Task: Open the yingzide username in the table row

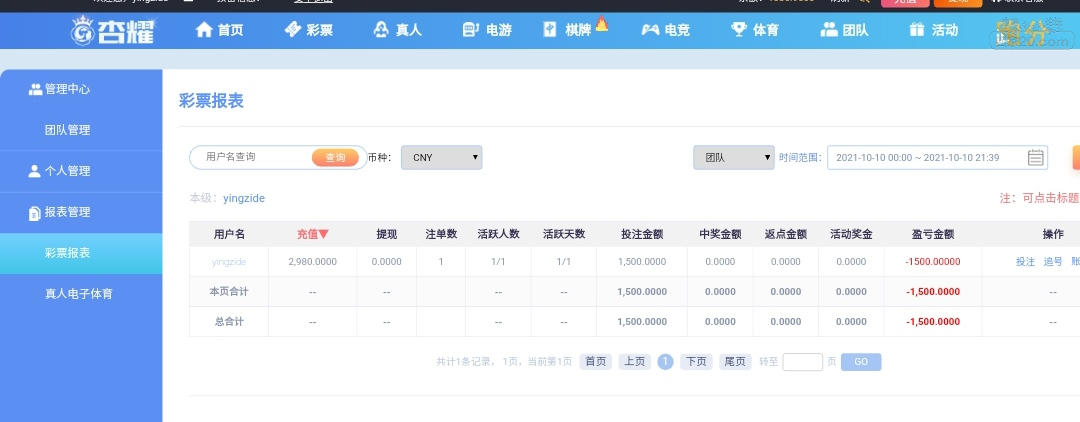Action: pos(229,262)
